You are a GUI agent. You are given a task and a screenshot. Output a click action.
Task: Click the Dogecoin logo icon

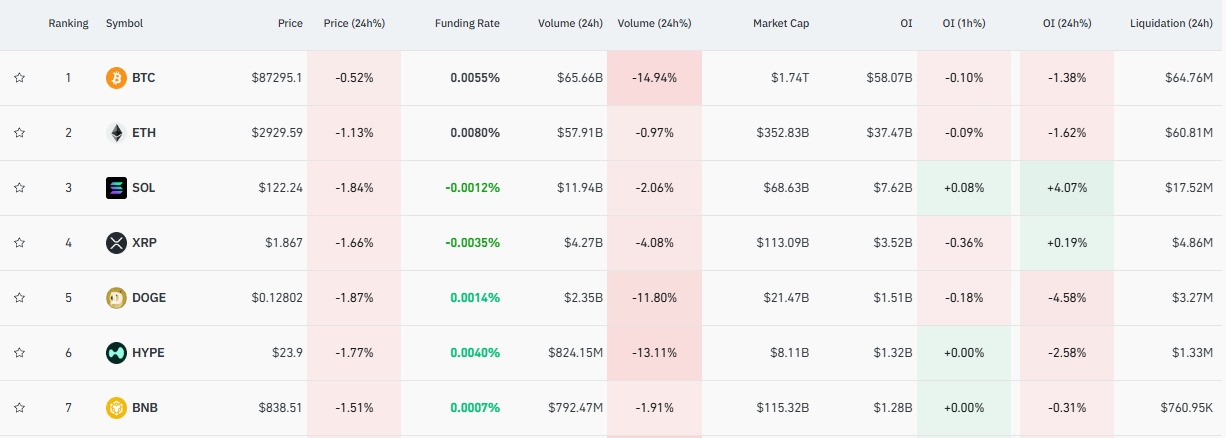(x=116, y=298)
